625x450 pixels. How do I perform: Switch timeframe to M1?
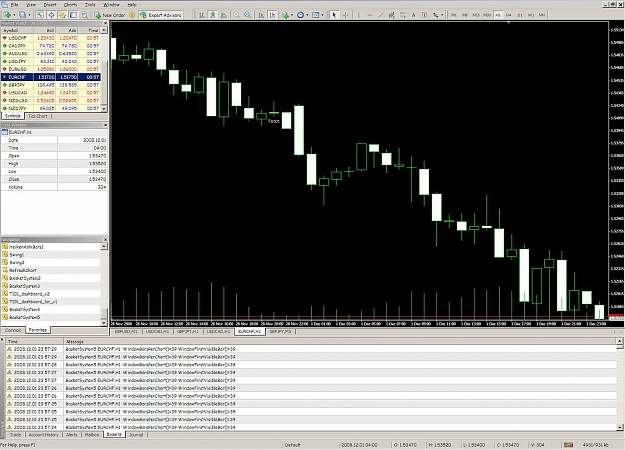(454, 15)
